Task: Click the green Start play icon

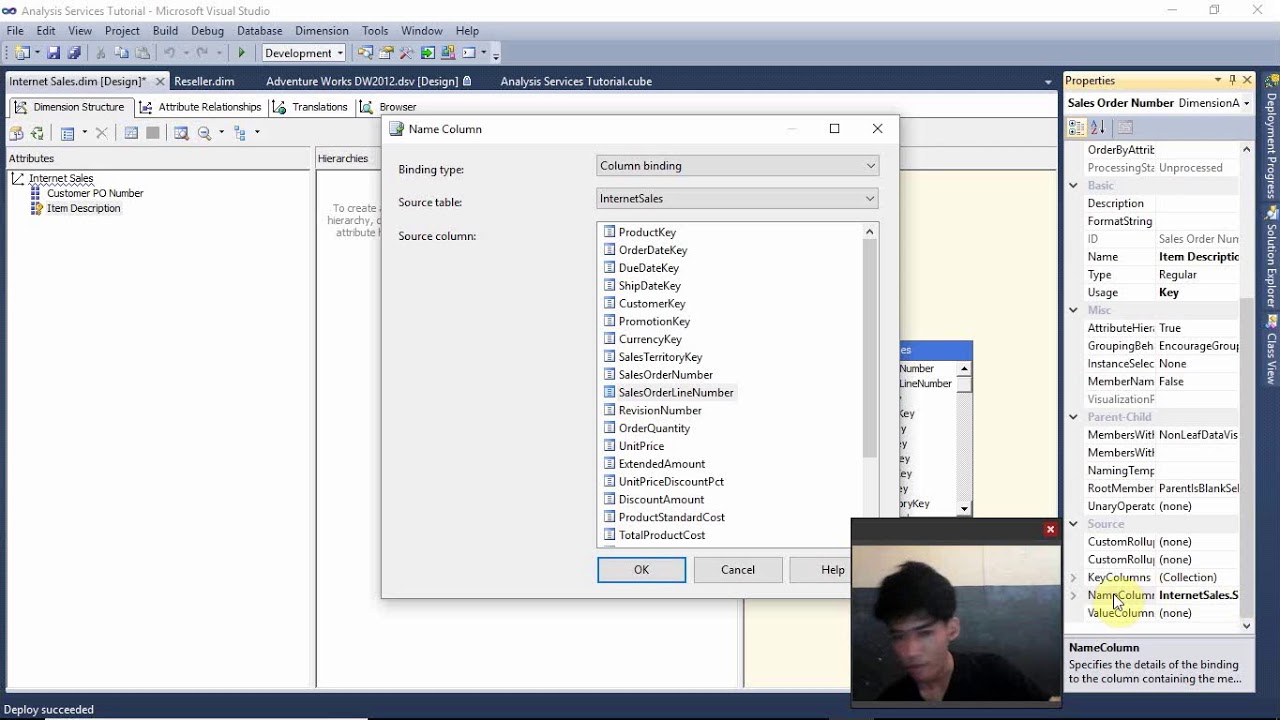Action: [x=241, y=53]
